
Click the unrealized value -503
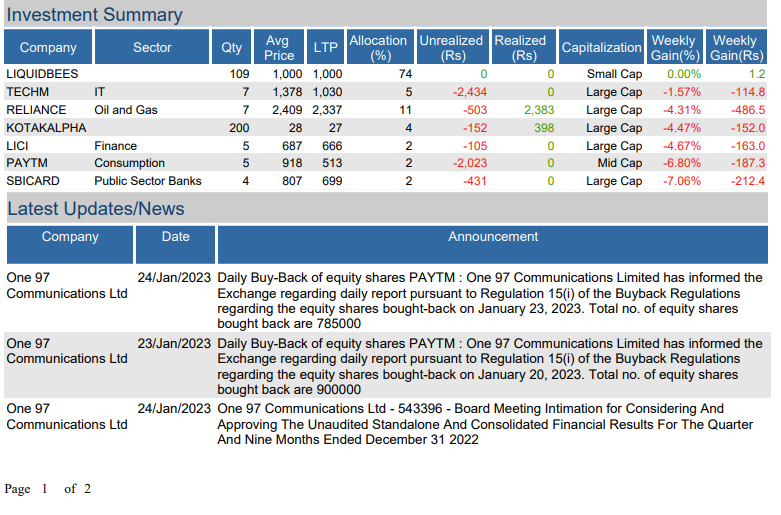pyautogui.click(x=475, y=110)
